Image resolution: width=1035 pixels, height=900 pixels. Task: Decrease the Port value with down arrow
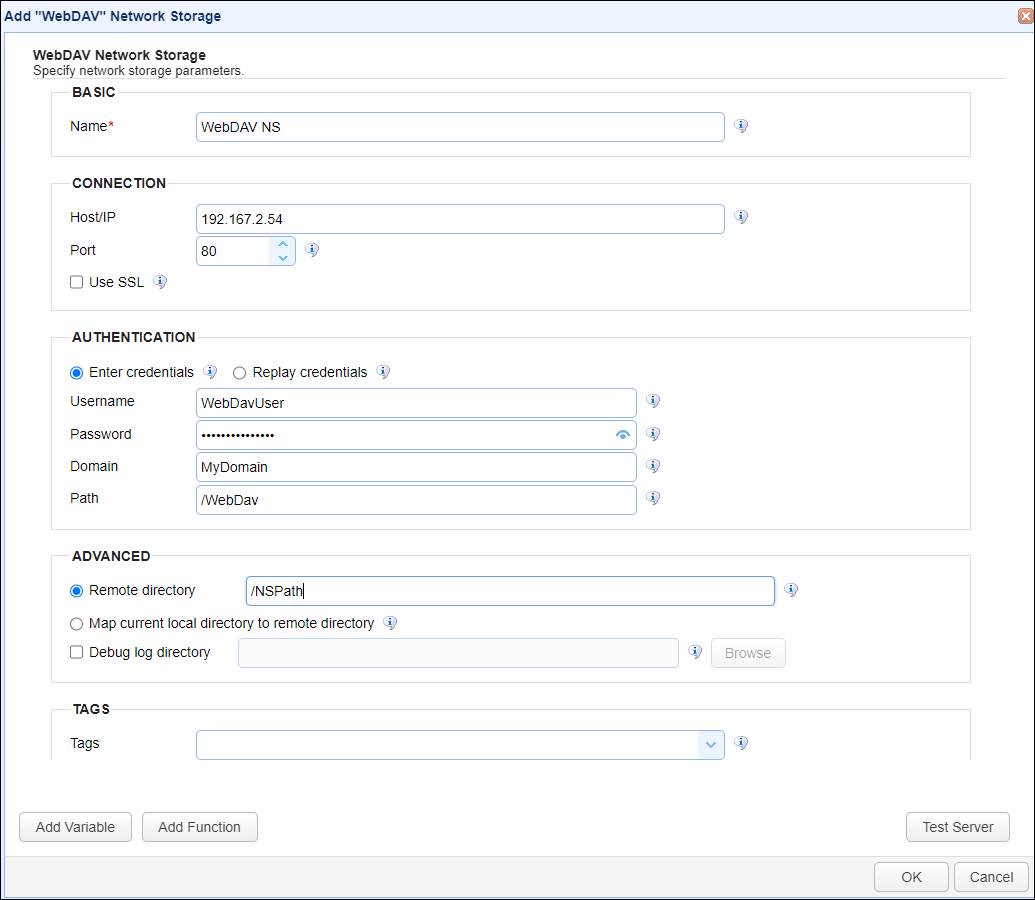click(x=283, y=258)
